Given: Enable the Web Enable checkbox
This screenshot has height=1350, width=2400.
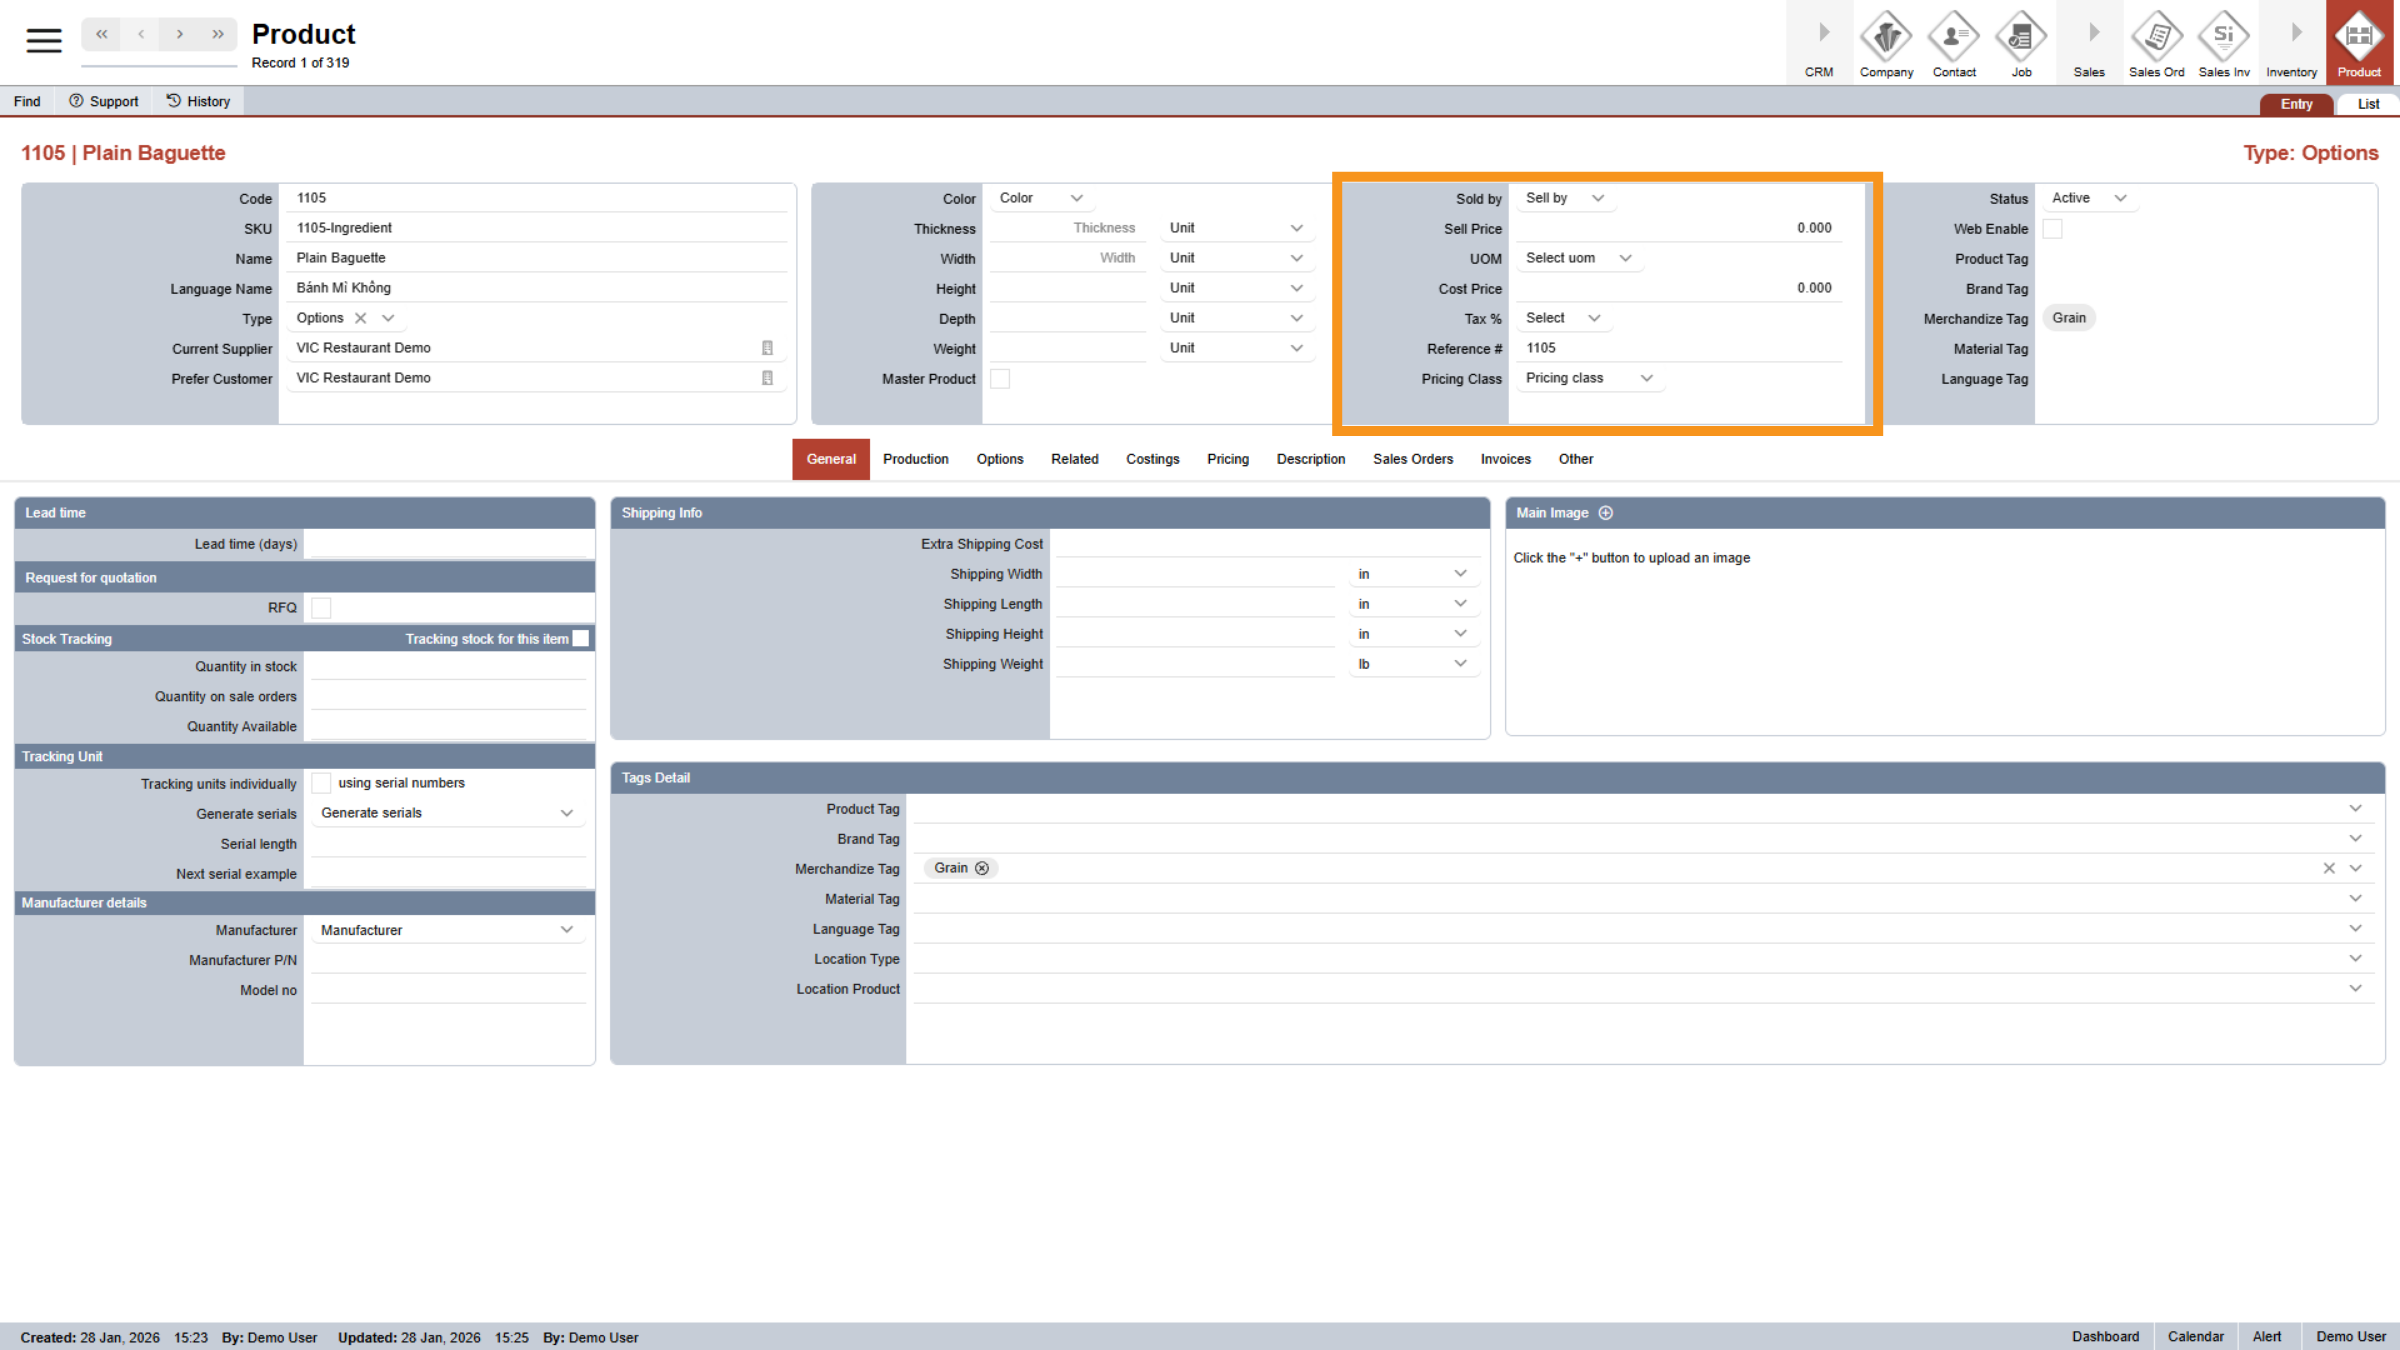Looking at the screenshot, I should (x=2053, y=228).
